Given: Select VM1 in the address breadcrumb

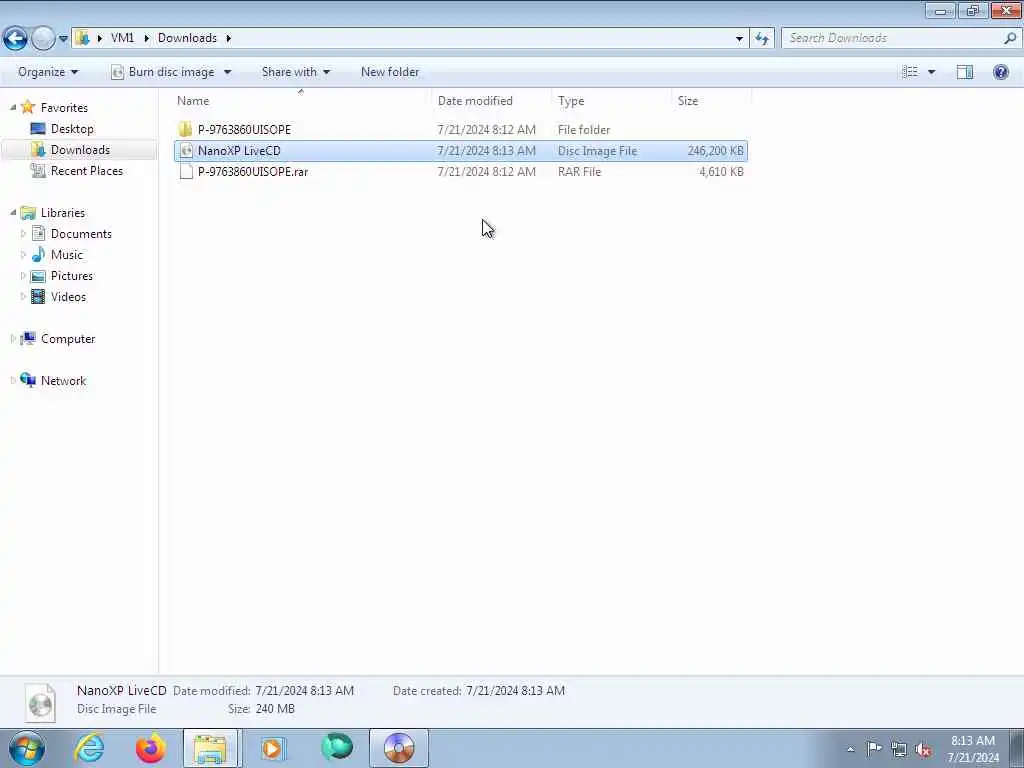Looking at the screenshot, I should click(122, 38).
